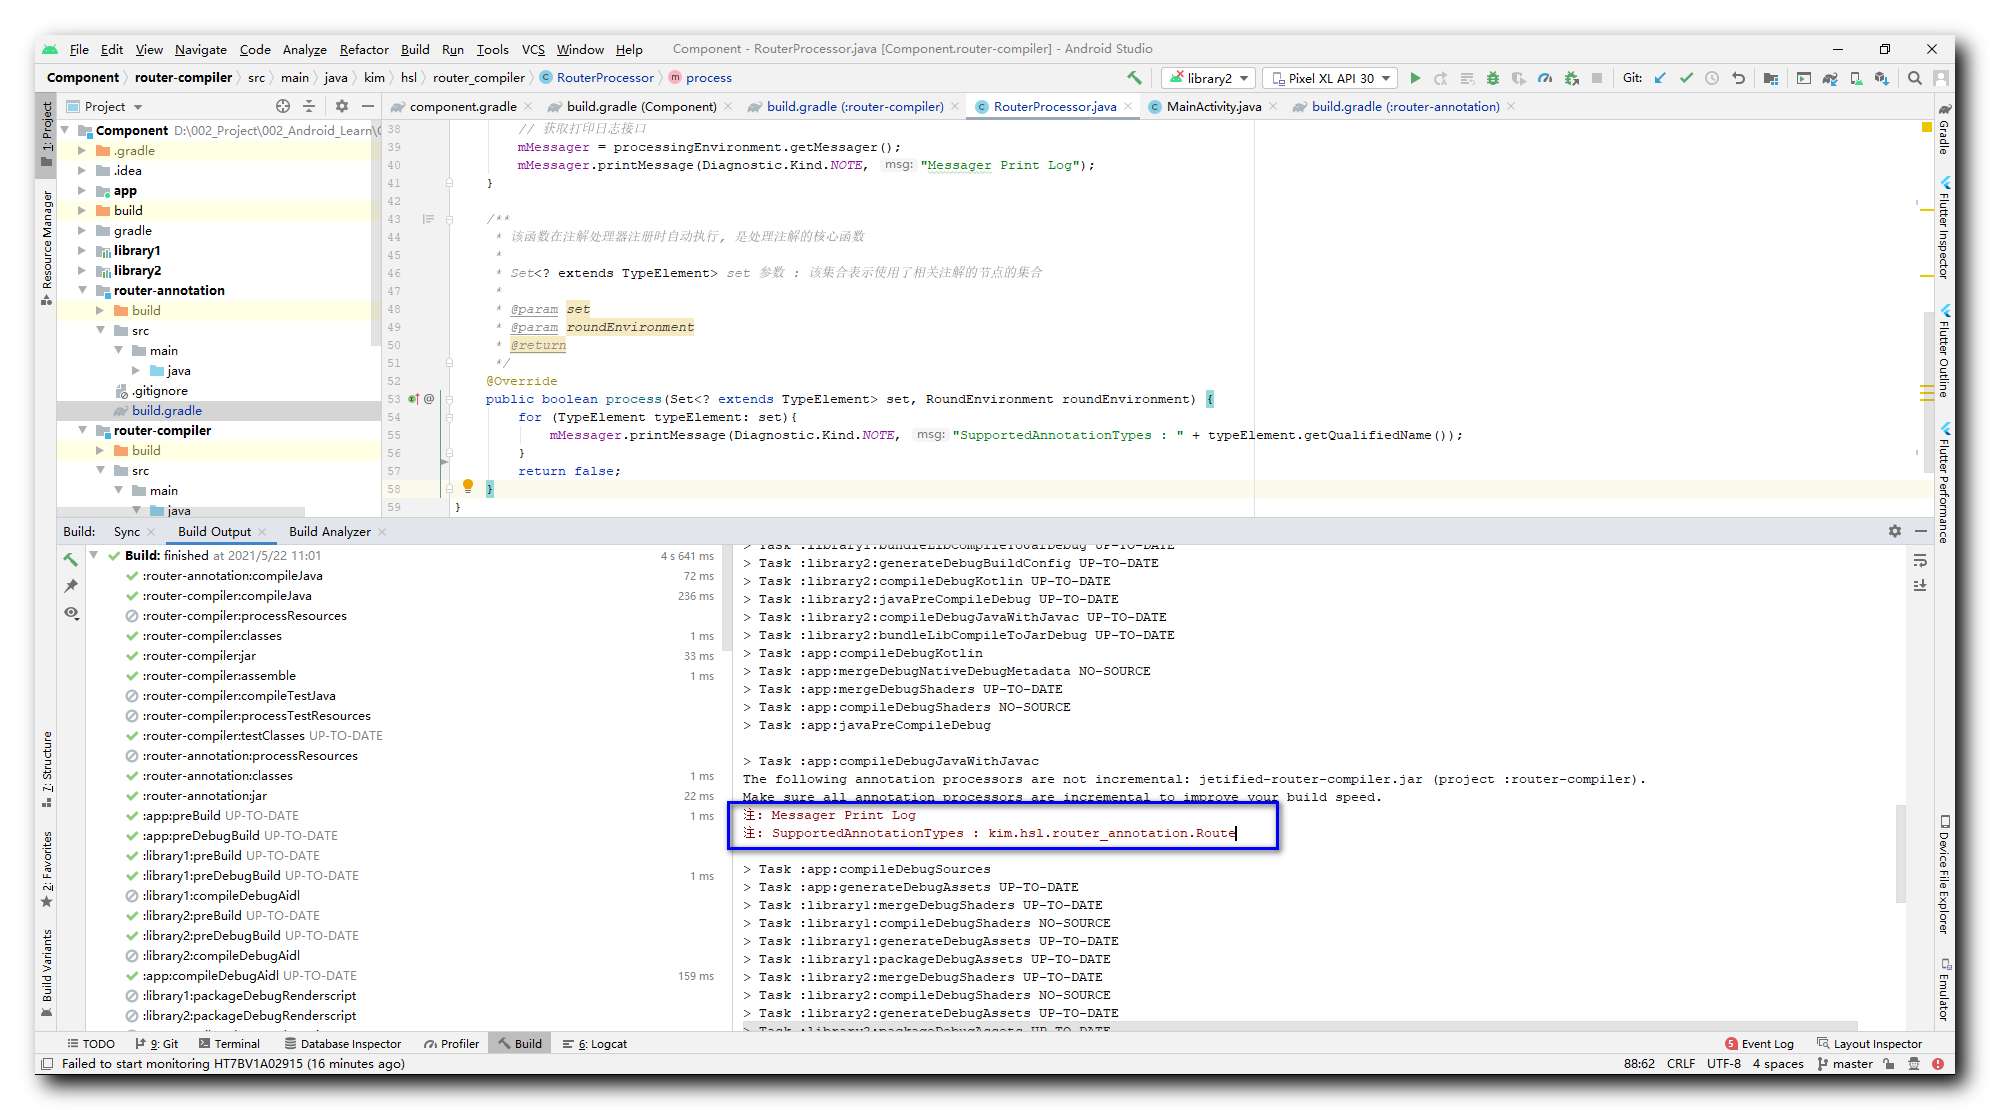Toggle the eye view filter in Build panel
1990x1110 pixels.
tap(71, 613)
